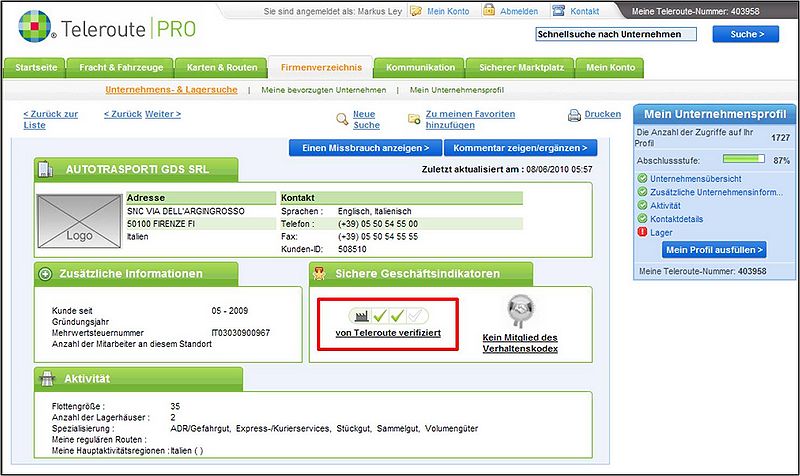Screen dimensions: 800x476
Task: Click the green check beside Unternehmensübersicht
Action: tap(642, 179)
